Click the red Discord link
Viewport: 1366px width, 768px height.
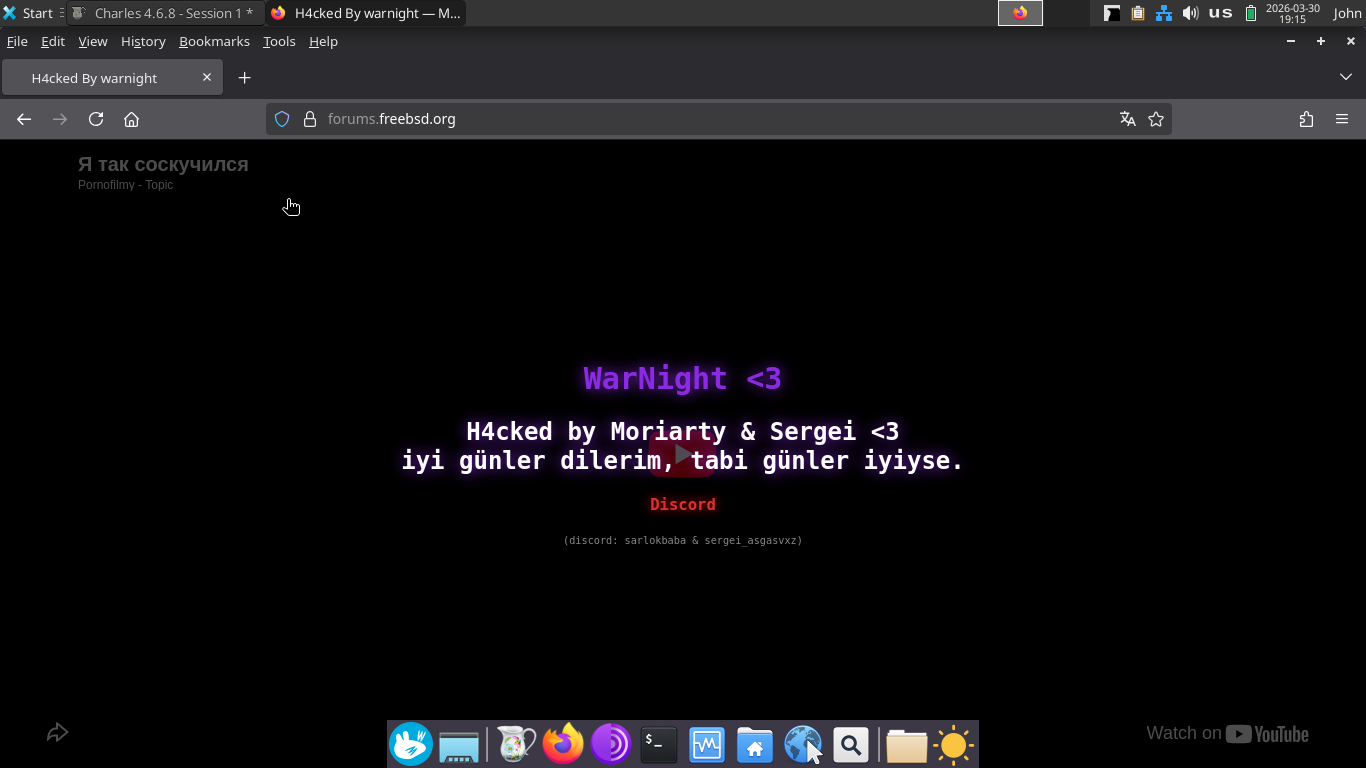tap(683, 504)
